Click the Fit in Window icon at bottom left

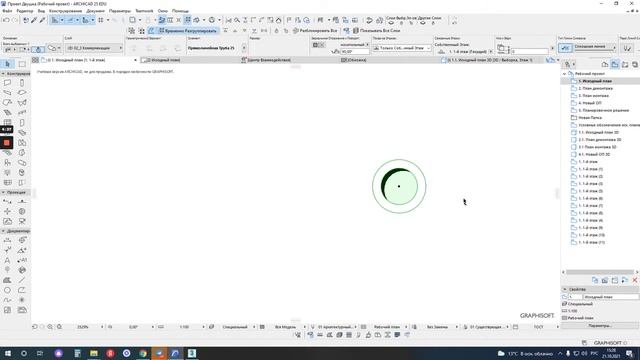[x=60, y=327]
